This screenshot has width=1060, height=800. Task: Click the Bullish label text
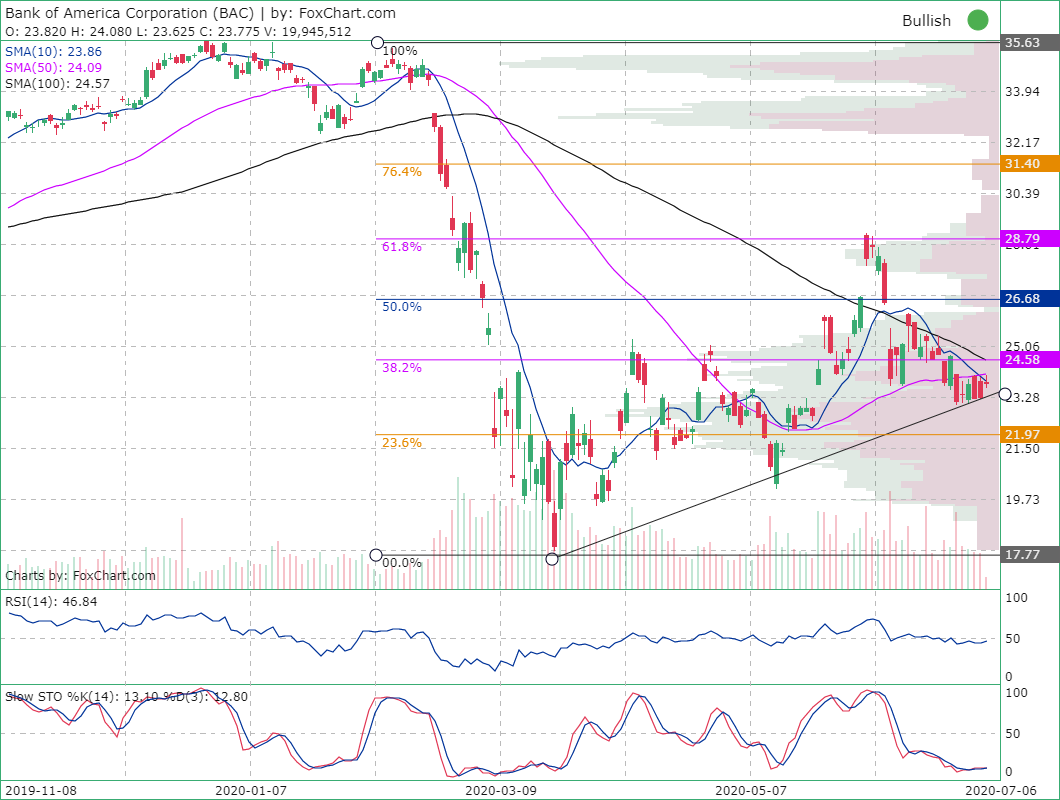coord(926,21)
